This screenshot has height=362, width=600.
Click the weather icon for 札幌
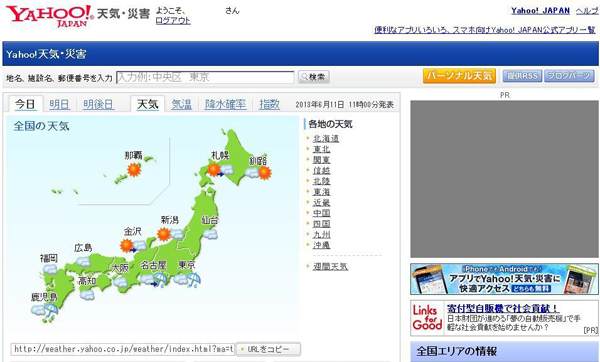coord(220,170)
